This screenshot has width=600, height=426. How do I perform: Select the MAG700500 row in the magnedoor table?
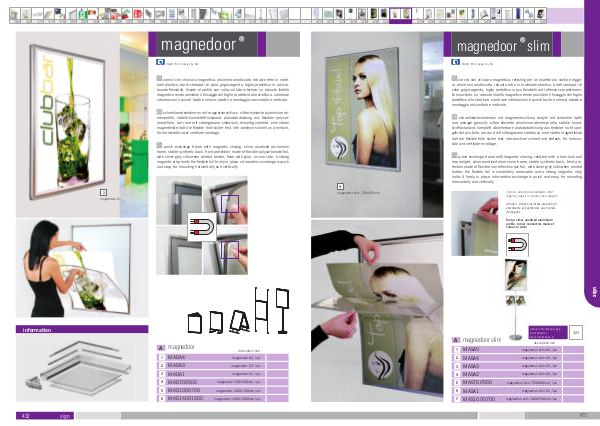[222, 382]
